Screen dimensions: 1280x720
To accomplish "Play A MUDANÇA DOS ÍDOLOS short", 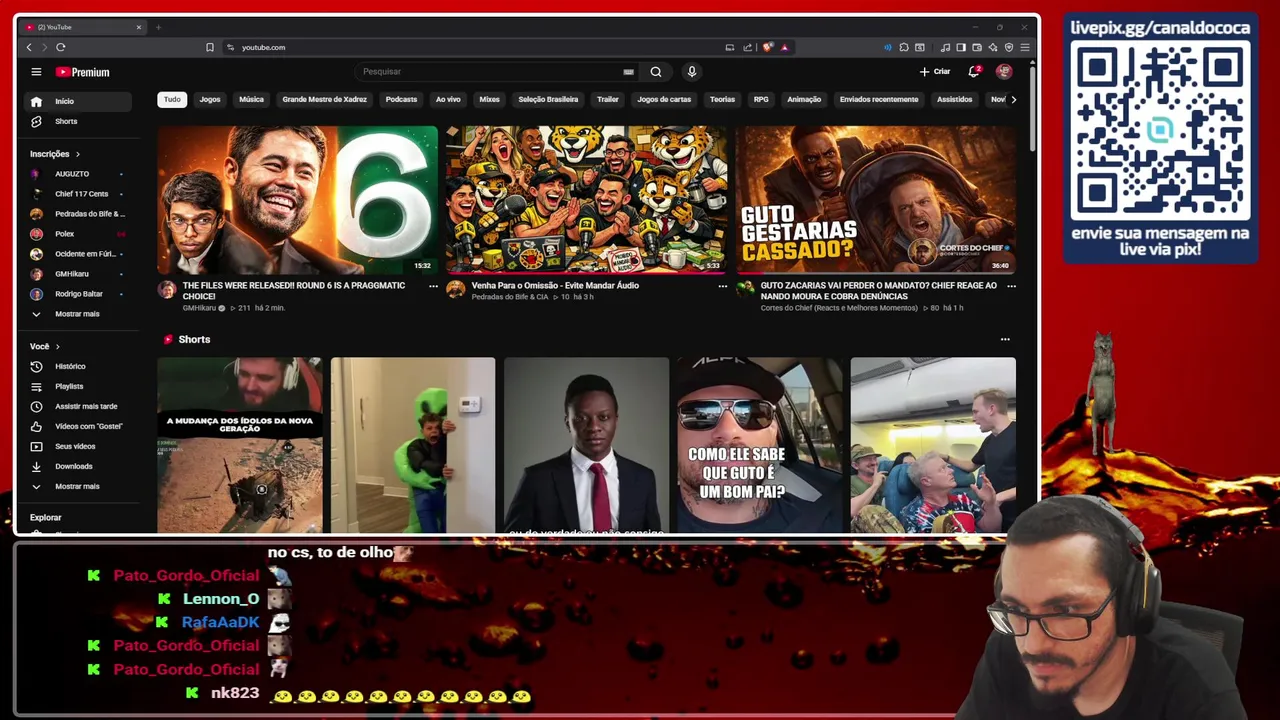I will point(240,445).
